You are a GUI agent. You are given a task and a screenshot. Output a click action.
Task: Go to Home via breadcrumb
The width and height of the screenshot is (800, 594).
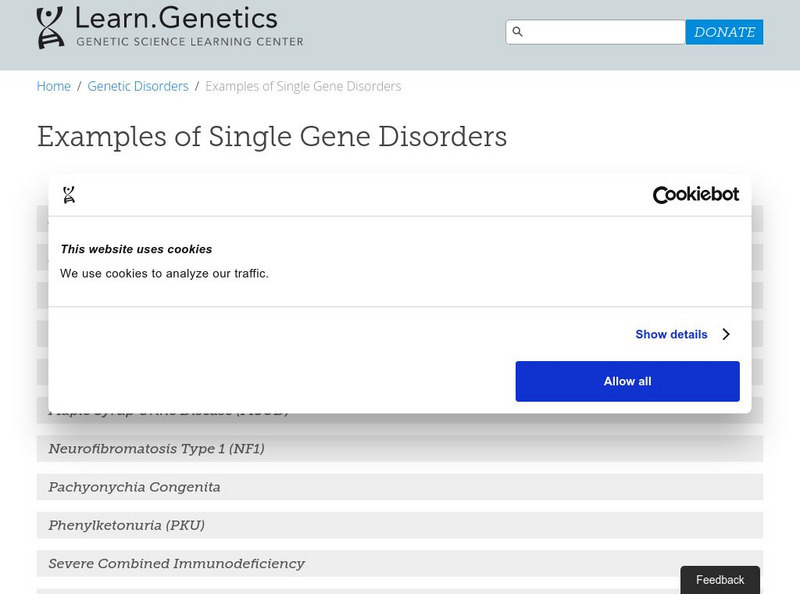point(54,86)
